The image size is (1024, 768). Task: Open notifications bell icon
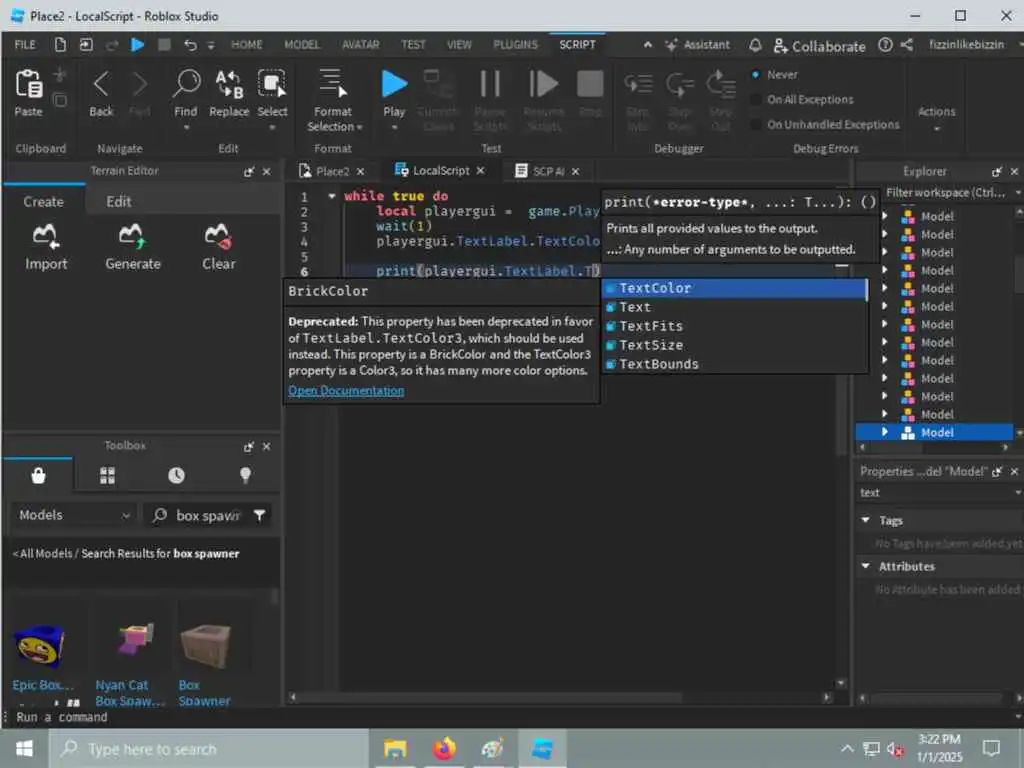[x=755, y=45]
